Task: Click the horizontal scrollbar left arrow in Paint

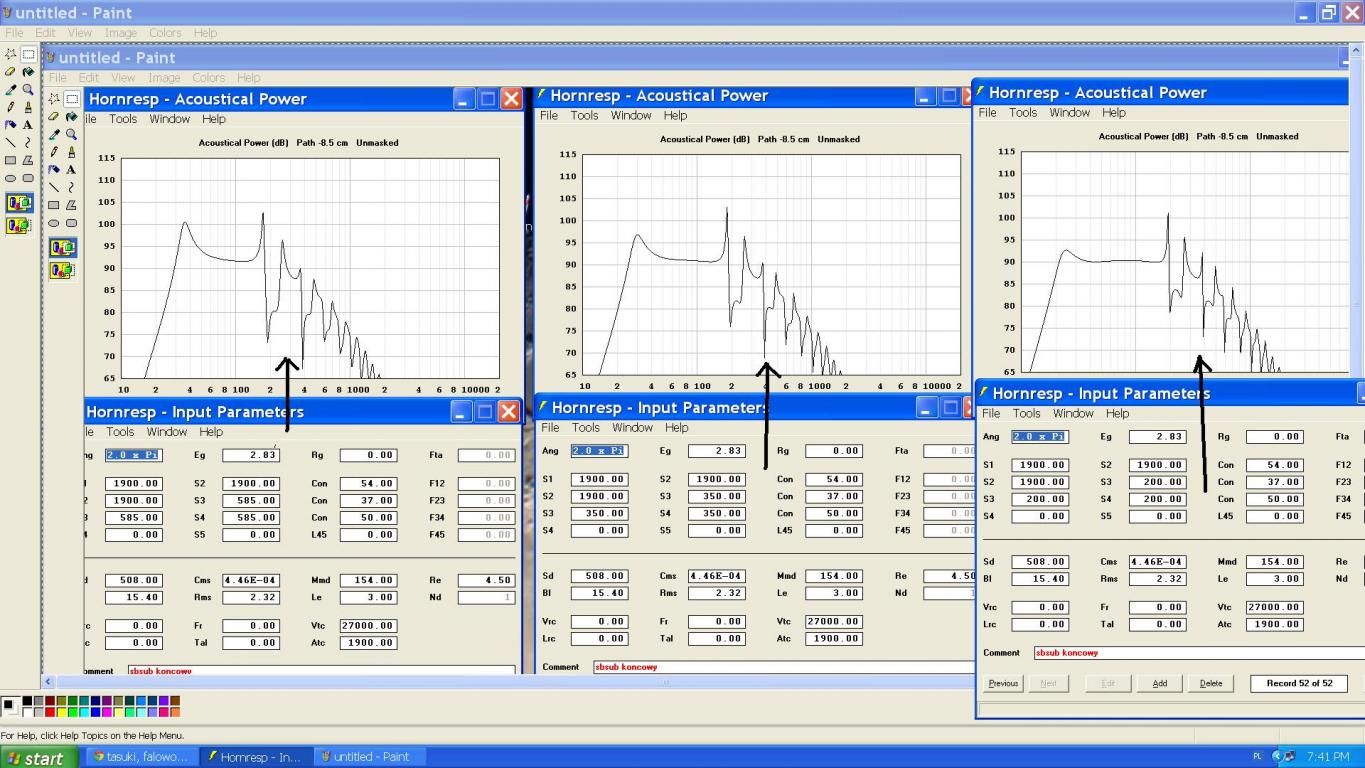Action: point(48,682)
